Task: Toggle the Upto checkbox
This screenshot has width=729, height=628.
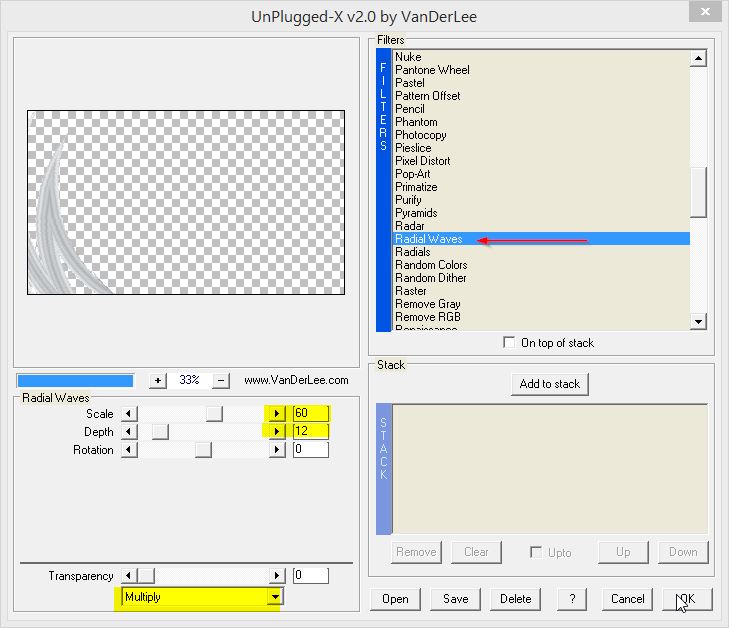Action: (536, 552)
